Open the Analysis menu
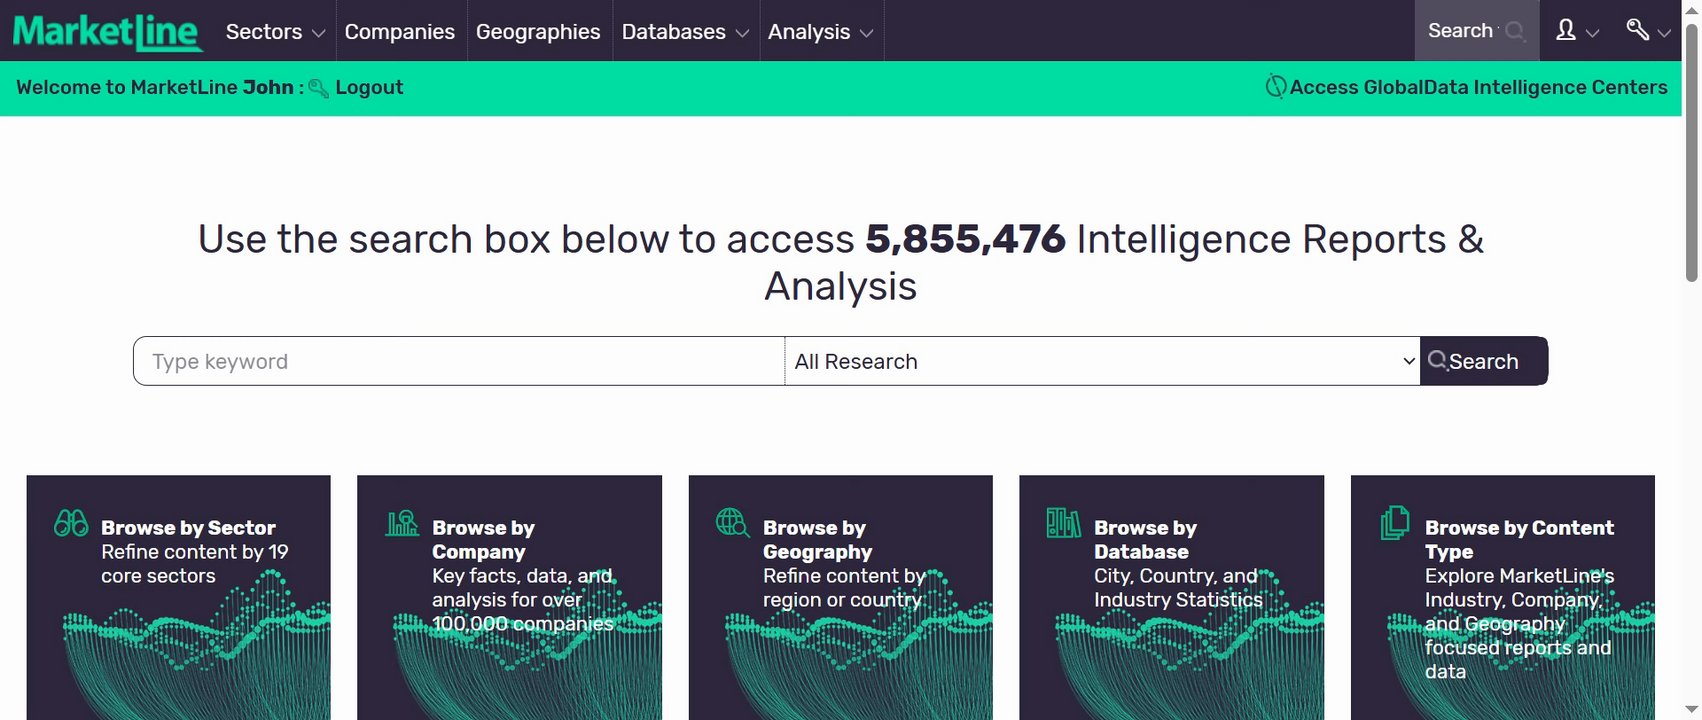Viewport: 1702px width, 720px height. tap(809, 32)
